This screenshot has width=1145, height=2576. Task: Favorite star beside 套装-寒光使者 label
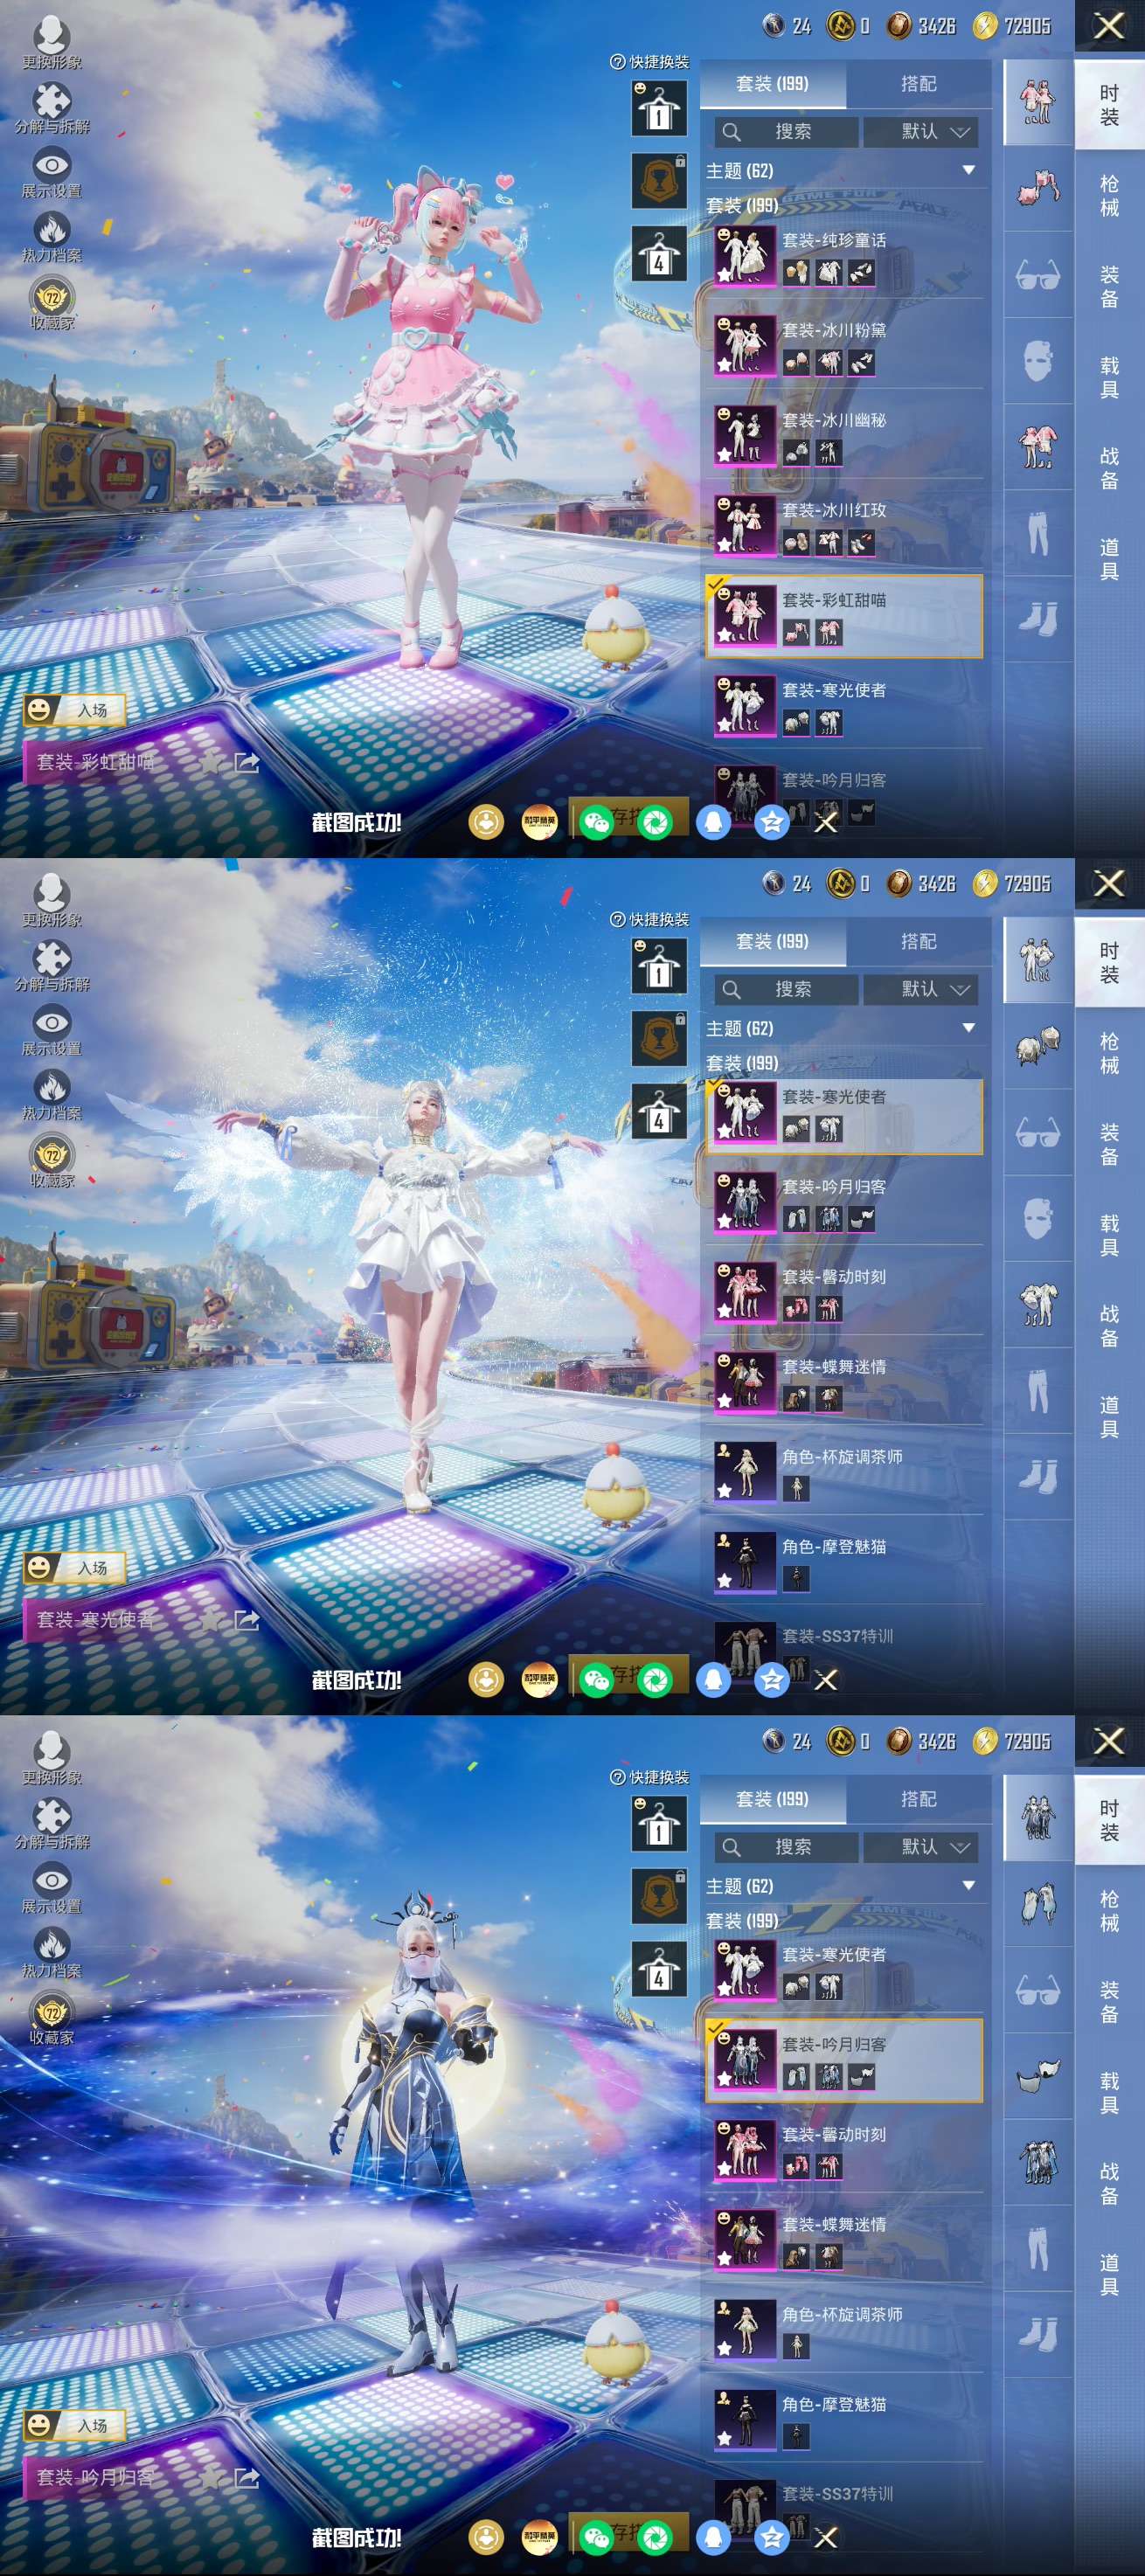pyautogui.click(x=209, y=1621)
